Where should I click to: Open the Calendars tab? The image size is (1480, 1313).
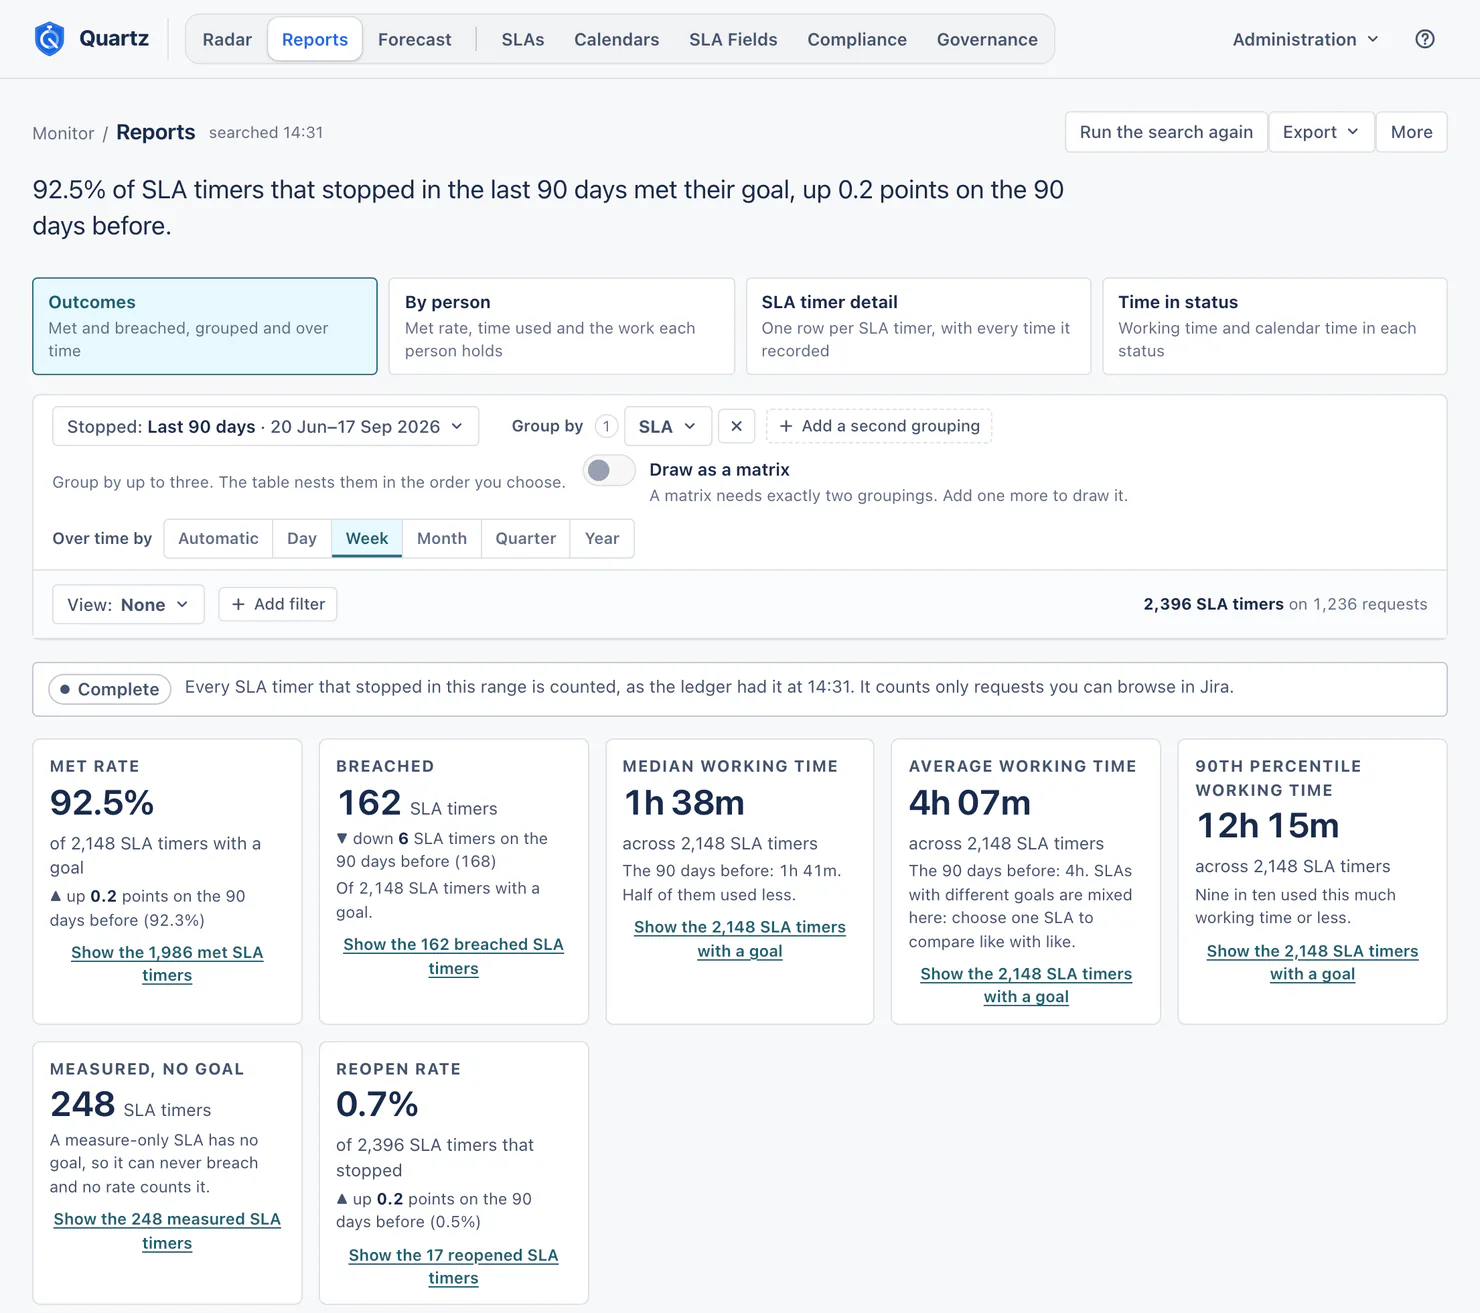pos(616,39)
